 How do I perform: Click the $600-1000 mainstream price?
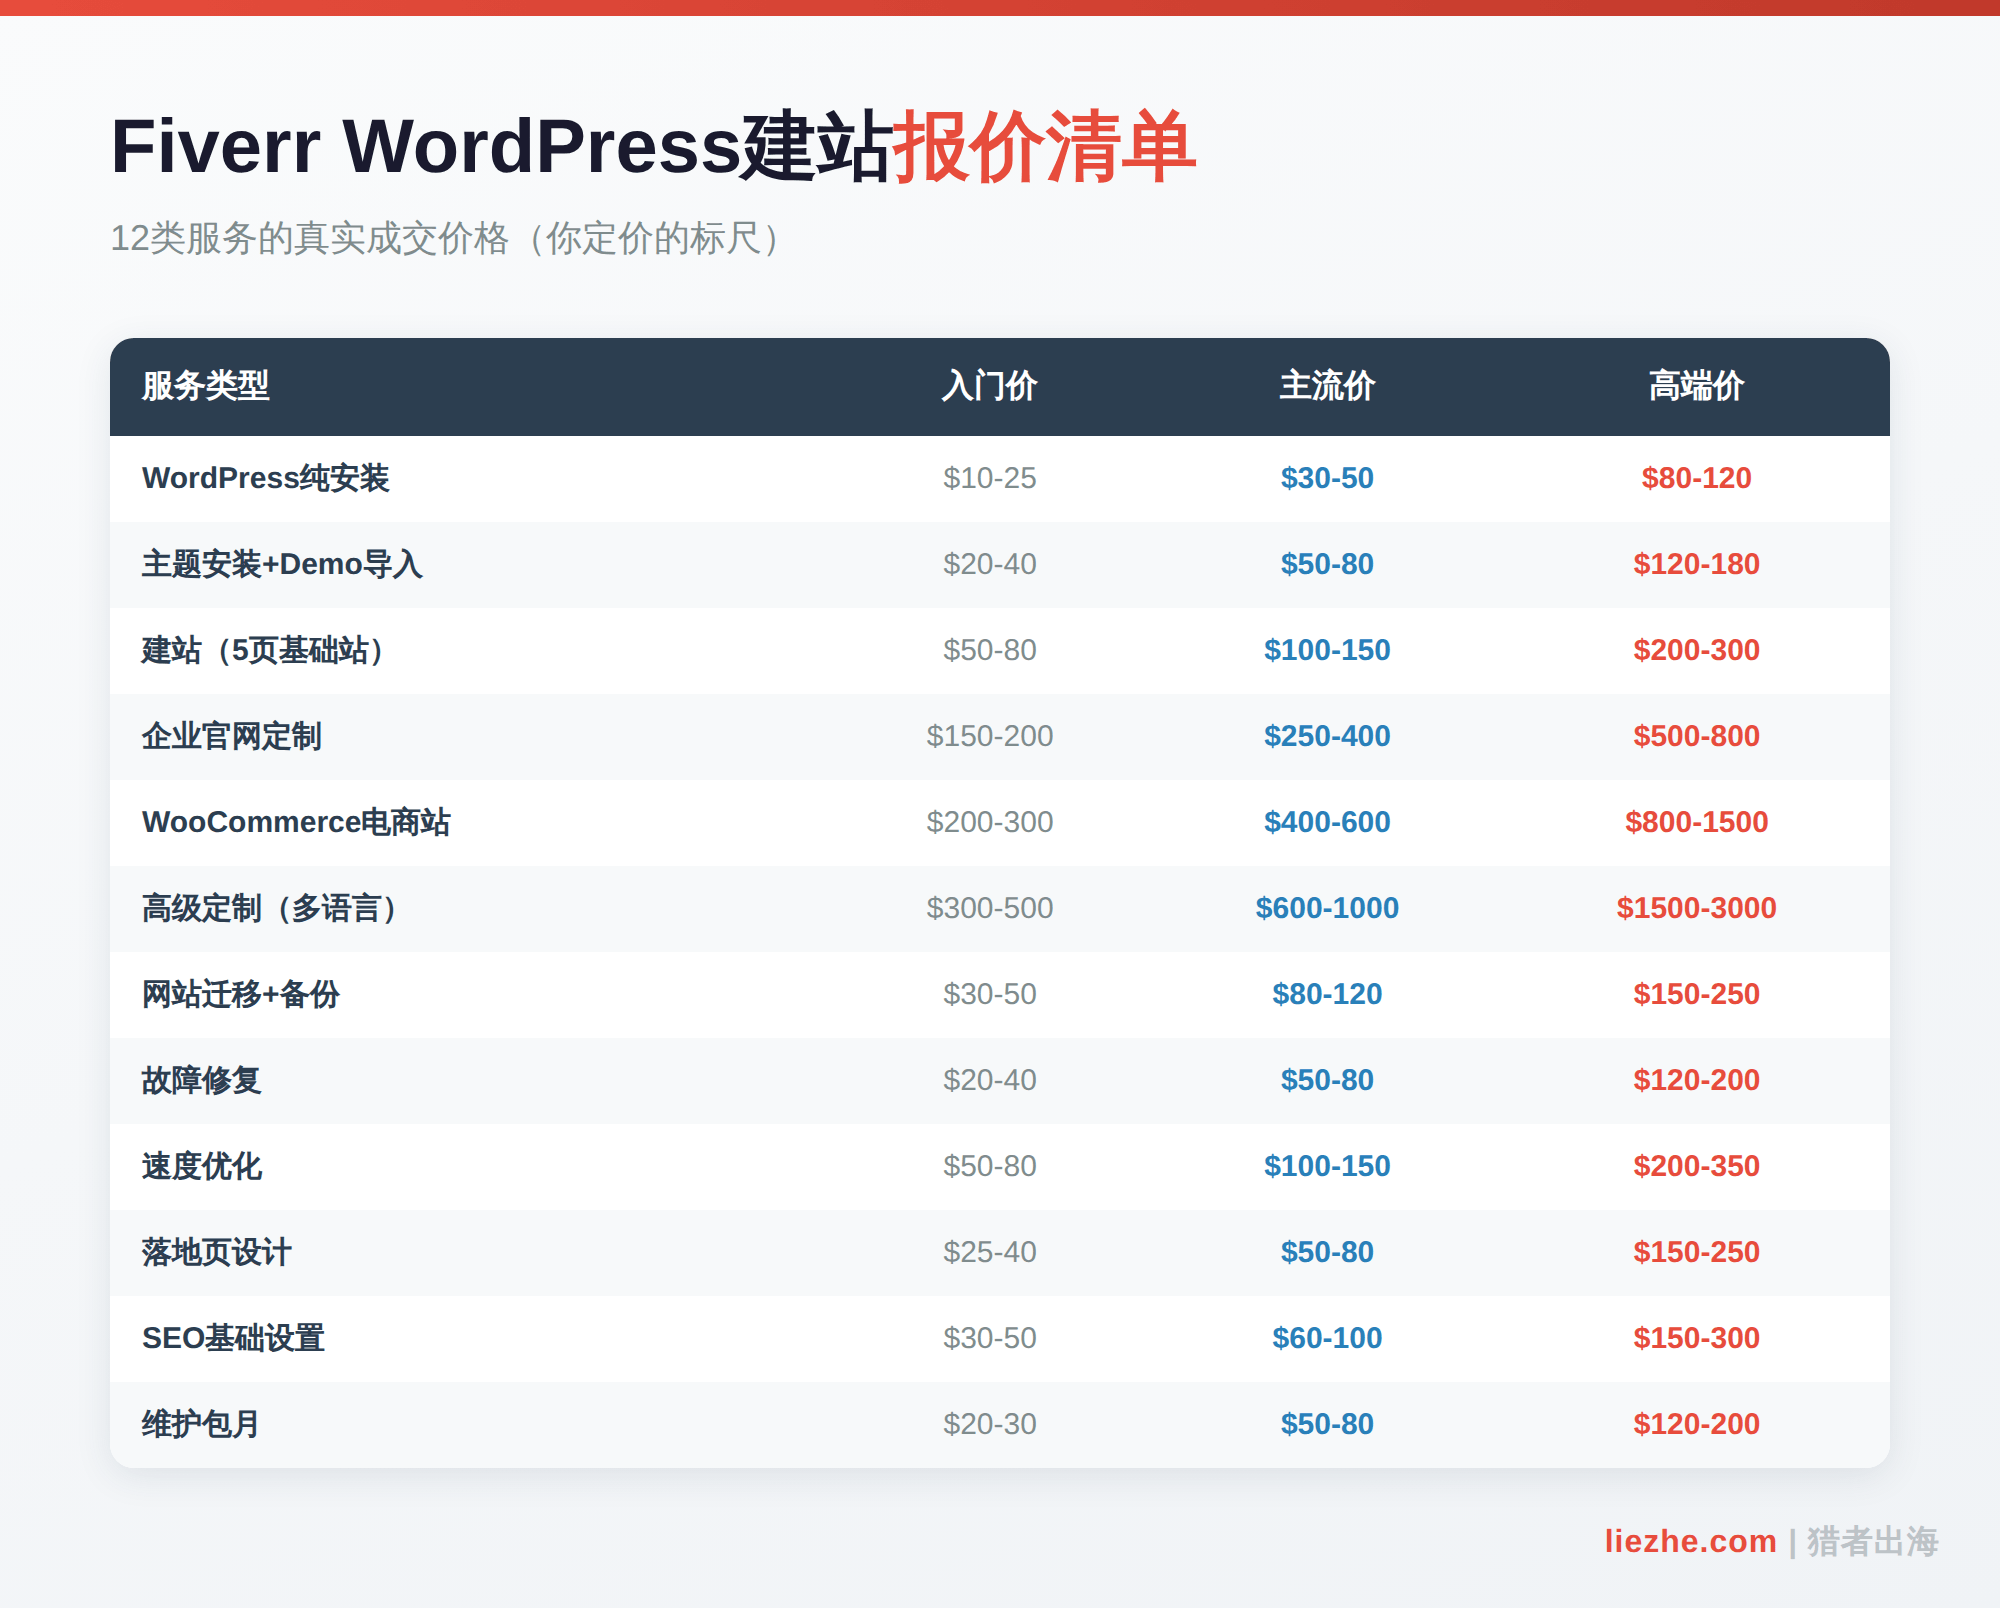coord(1327,908)
